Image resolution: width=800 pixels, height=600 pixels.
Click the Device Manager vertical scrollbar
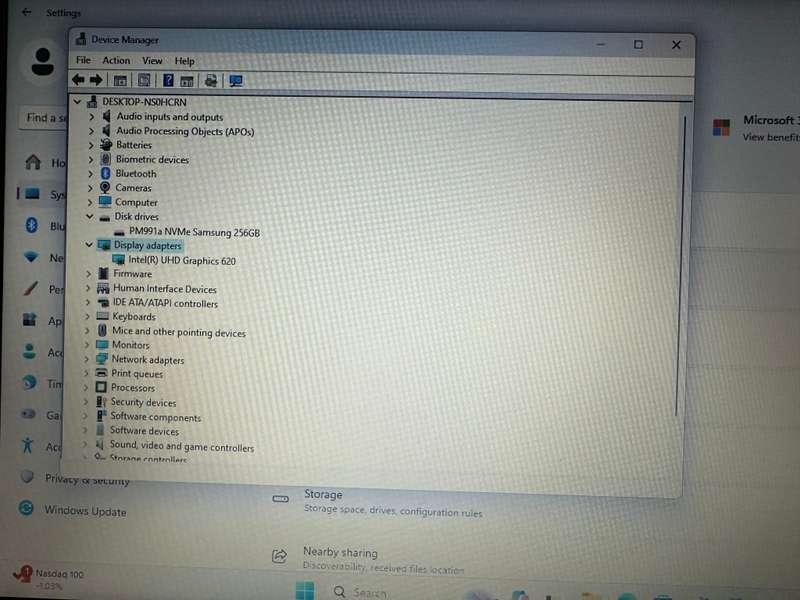(680, 265)
